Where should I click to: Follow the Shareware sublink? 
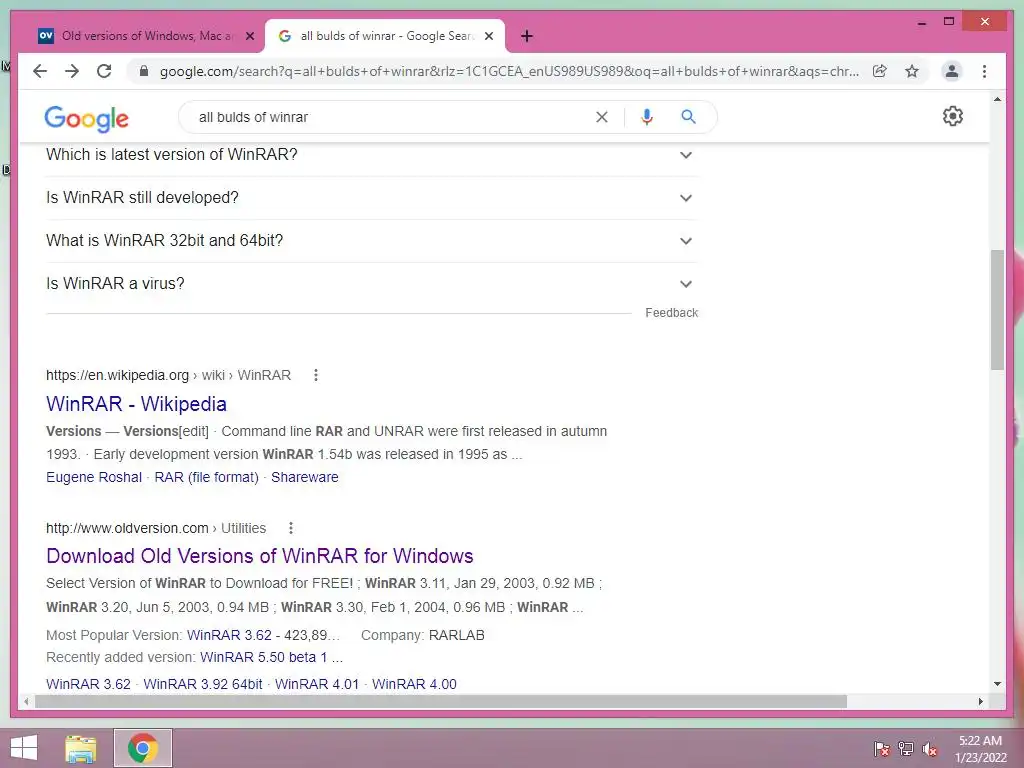[x=304, y=477]
